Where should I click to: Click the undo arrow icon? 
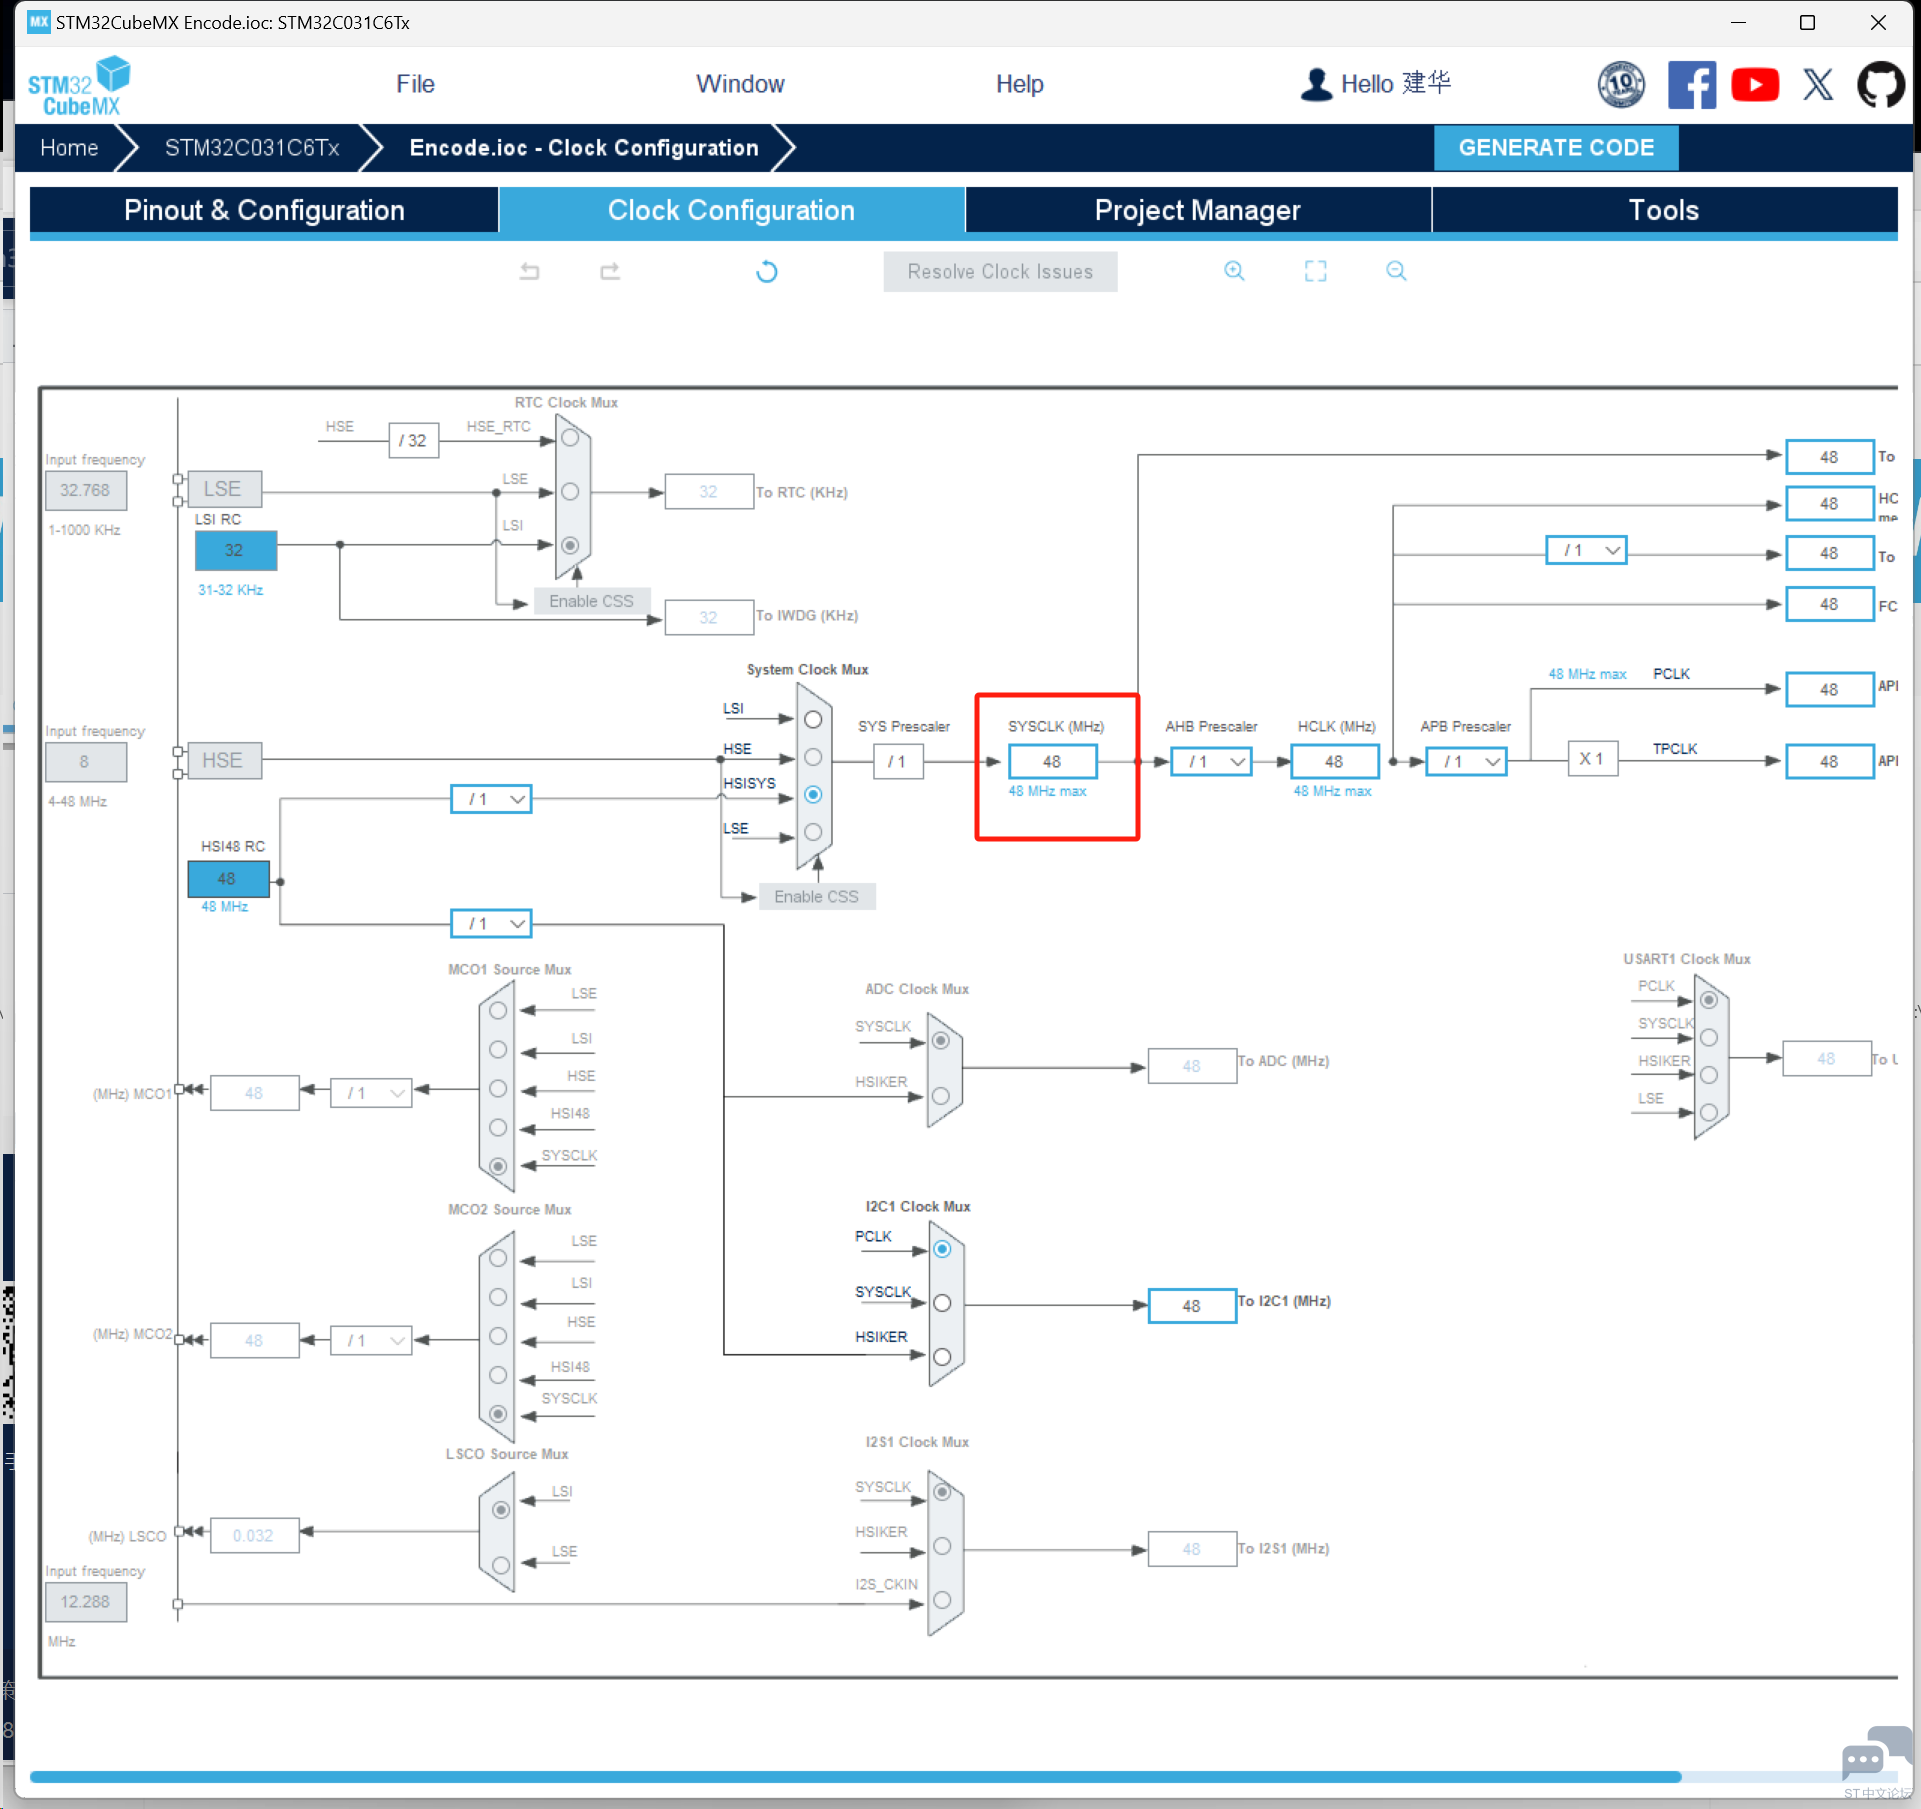pyautogui.click(x=529, y=271)
